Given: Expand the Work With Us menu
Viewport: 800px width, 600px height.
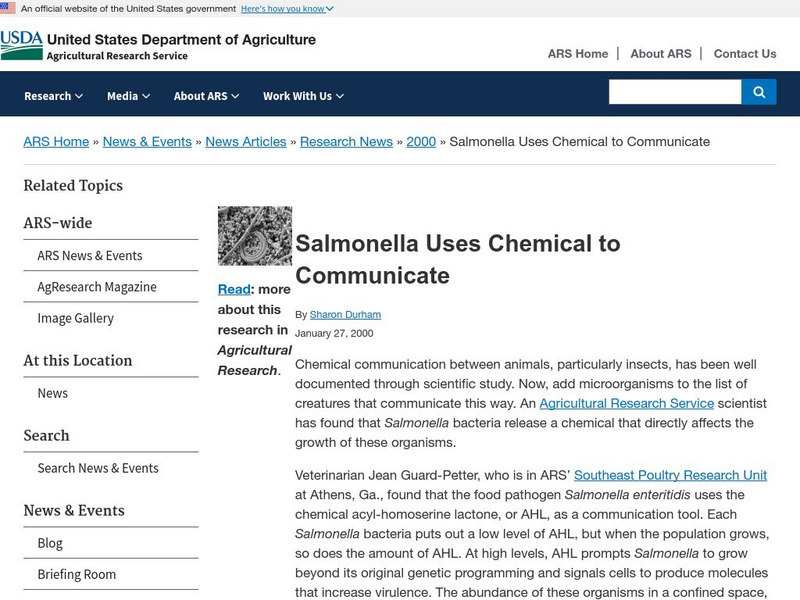Looking at the screenshot, I should (303, 96).
